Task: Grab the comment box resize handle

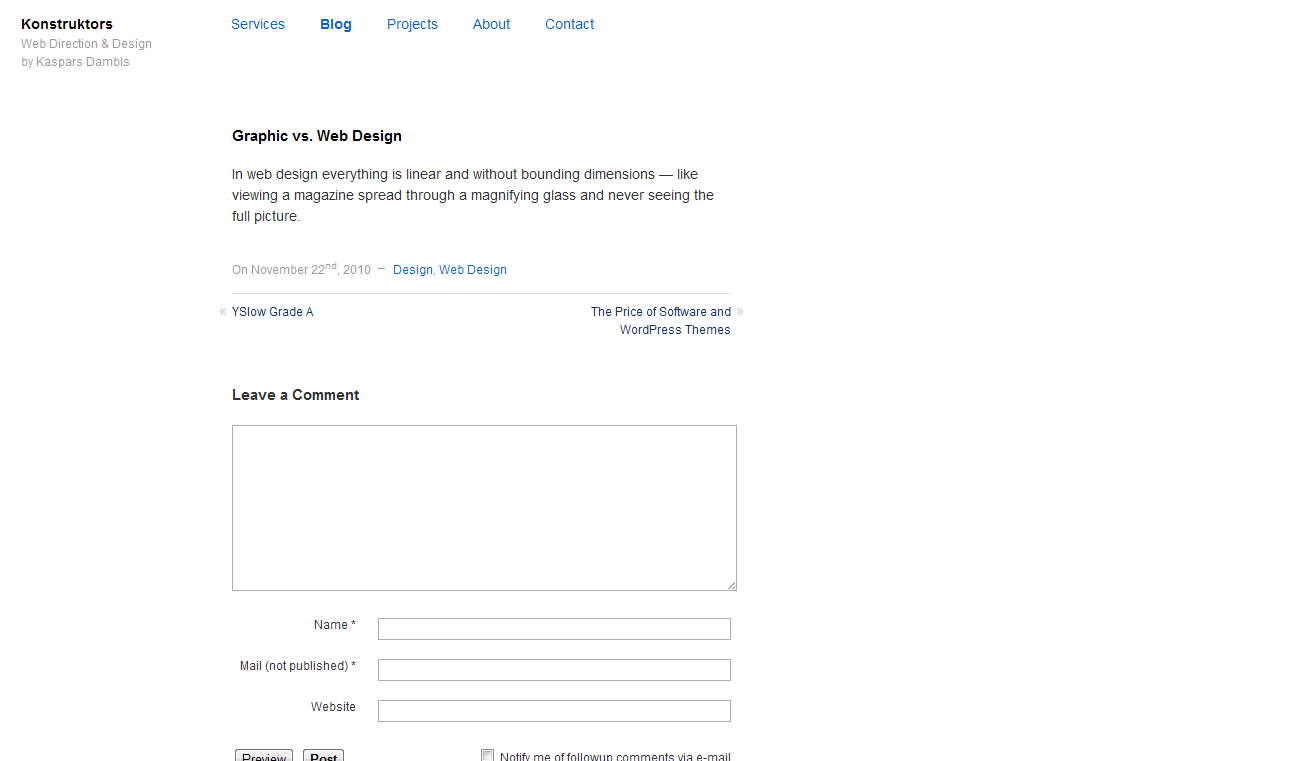Action: tap(731, 585)
